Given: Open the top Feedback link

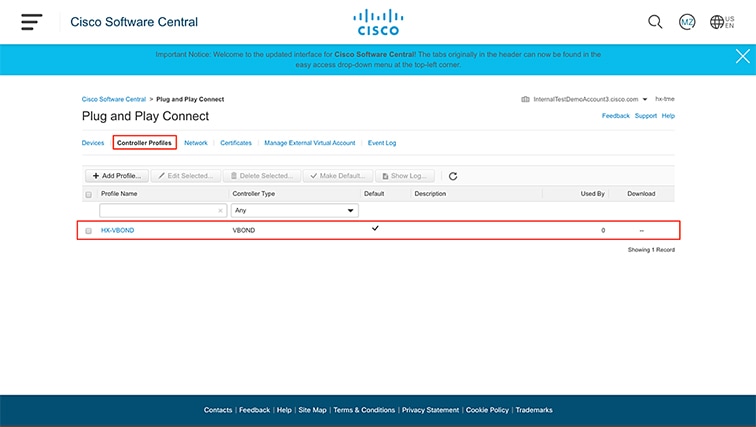Looking at the screenshot, I should pyautogui.click(x=616, y=116).
